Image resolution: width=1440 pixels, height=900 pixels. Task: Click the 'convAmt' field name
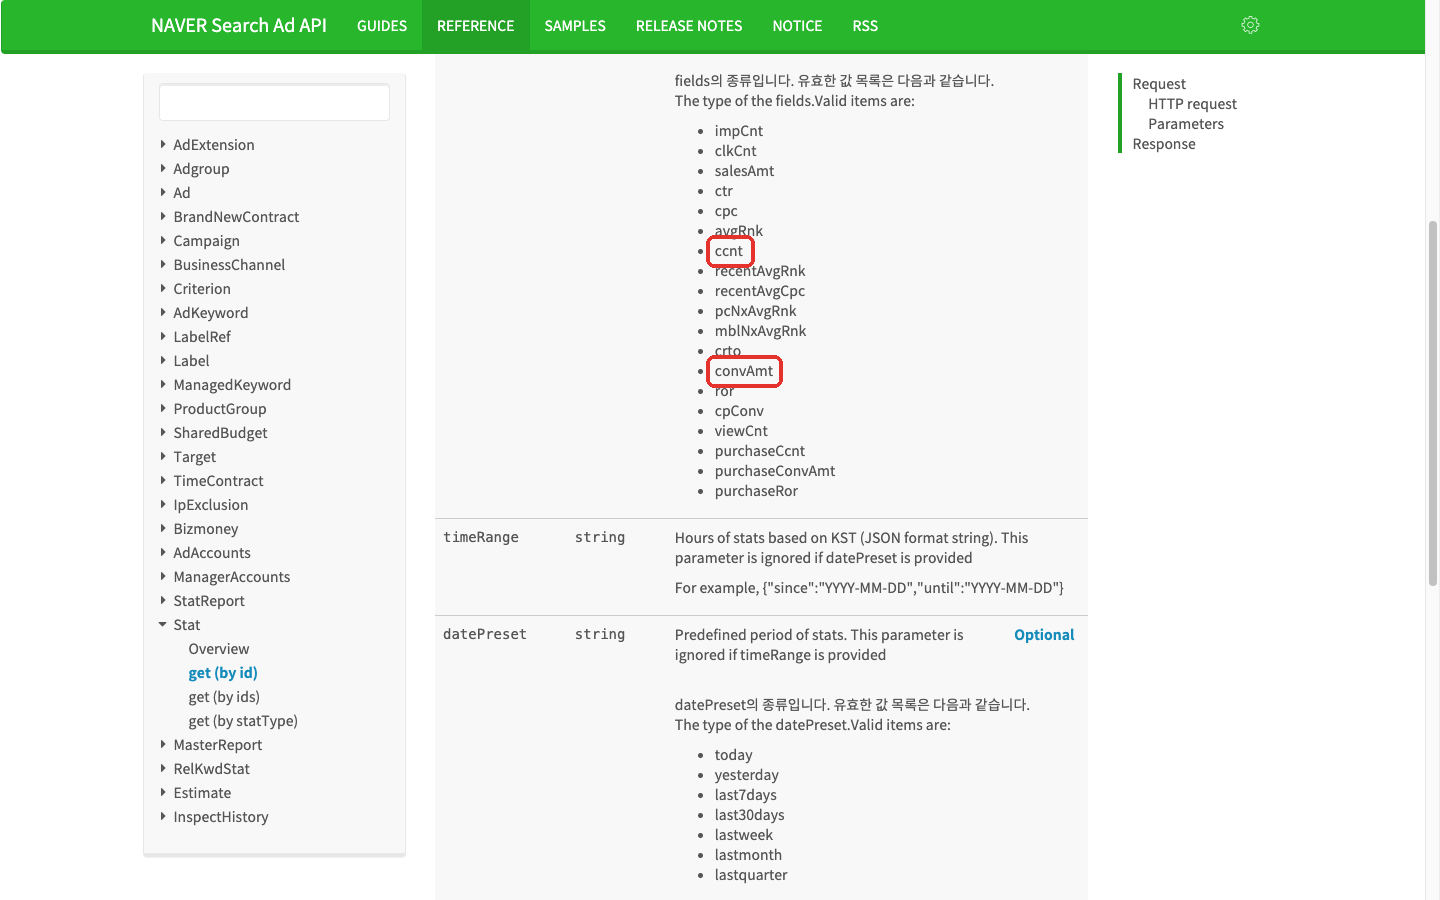click(x=744, y=371)
